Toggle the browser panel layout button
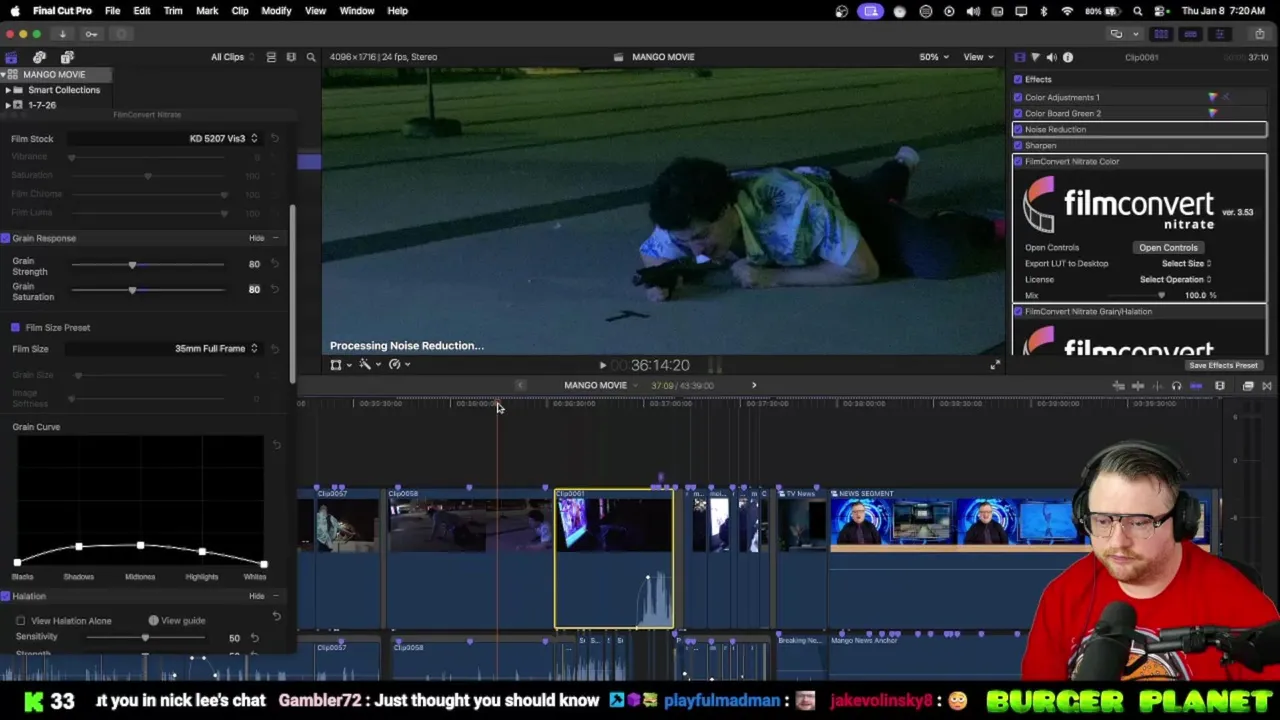Image resolution: width=1280 pixels, height=720 pixels. (1161, 34)
